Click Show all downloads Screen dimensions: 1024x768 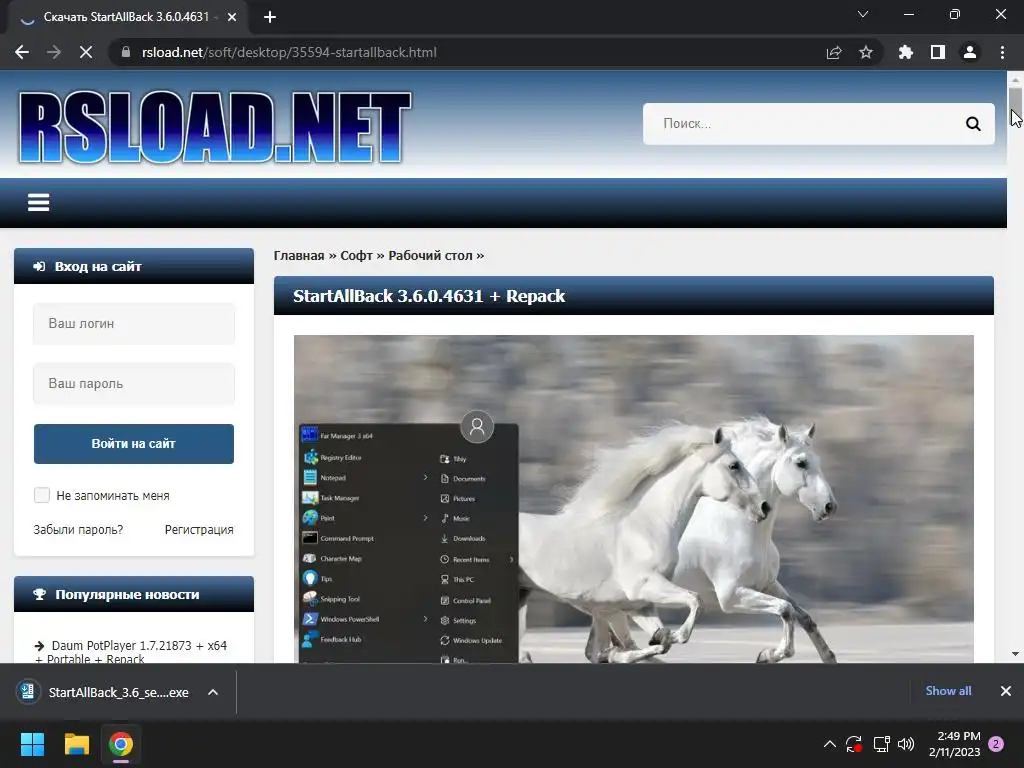(948, 690)
